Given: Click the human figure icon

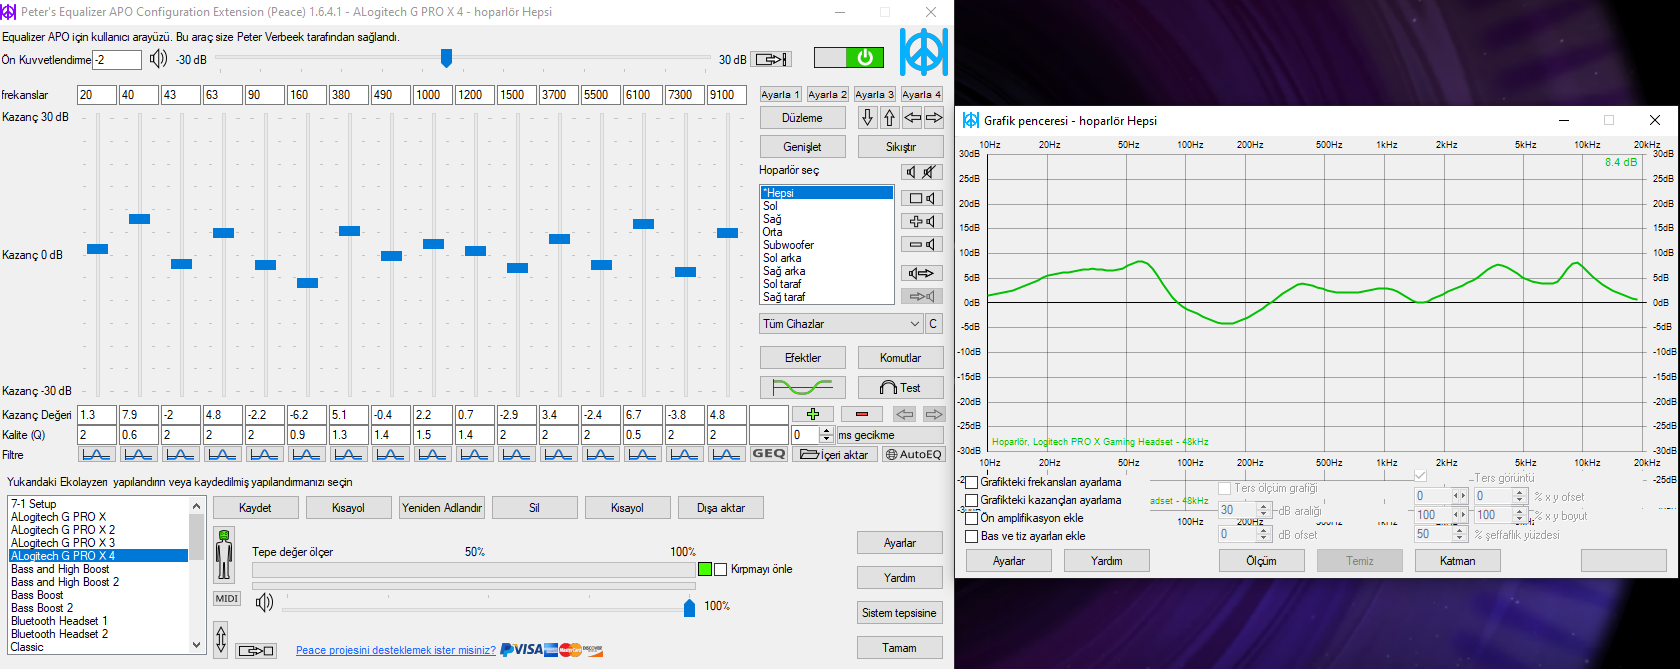Looking at the screenshot, I should pos(224,554).
